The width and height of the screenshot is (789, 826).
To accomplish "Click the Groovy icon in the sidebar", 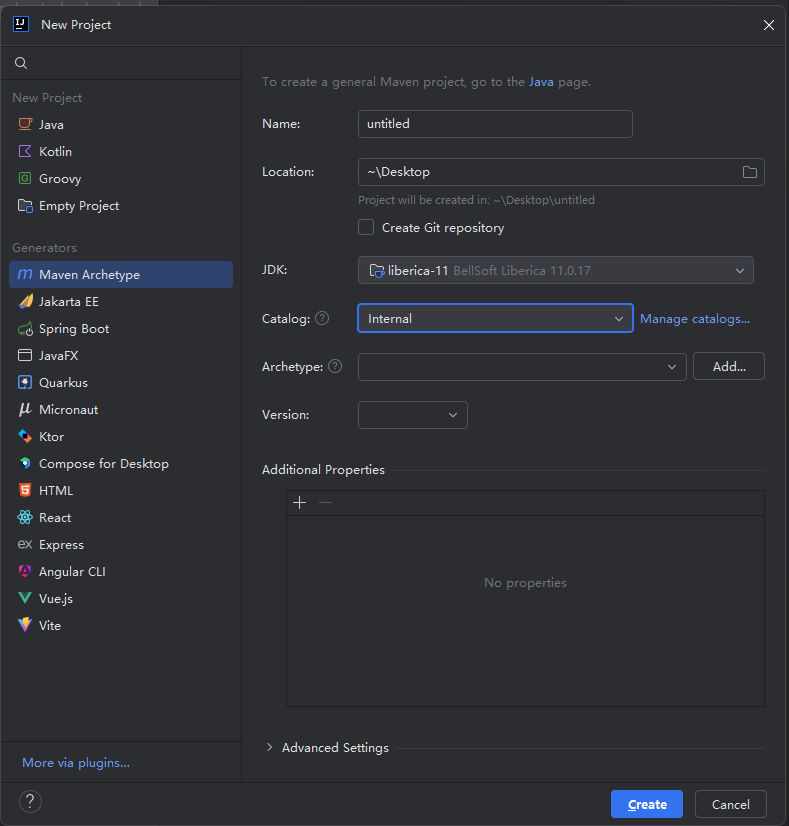I will [25, 178].
